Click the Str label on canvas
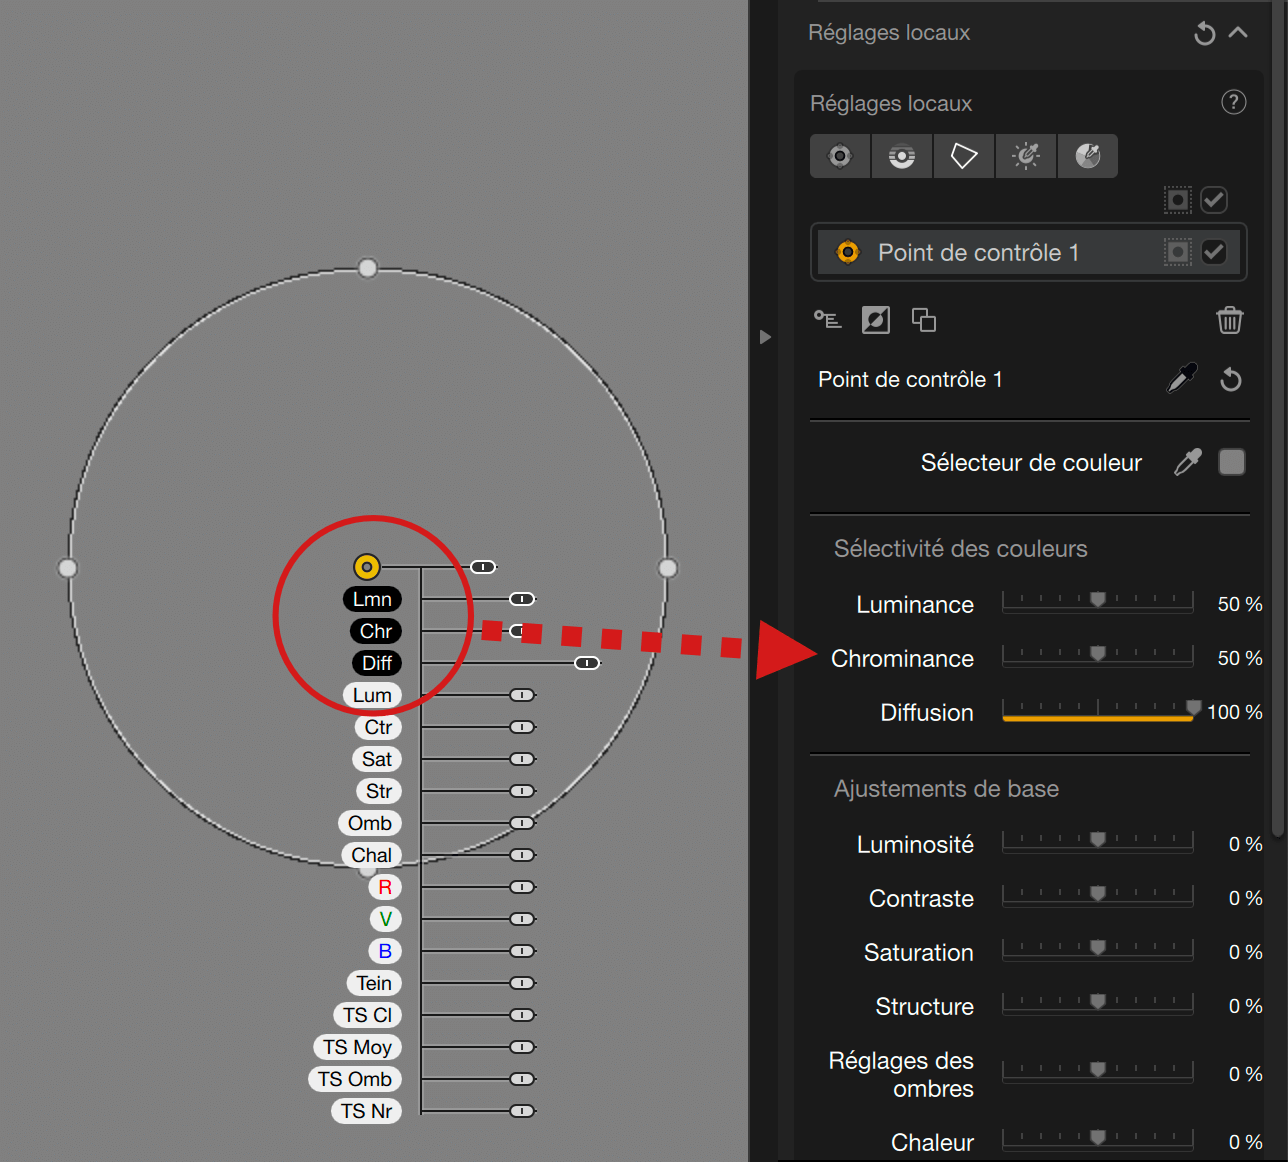Viewport: 1288px width, 1162px height. [x=379, y=791]
